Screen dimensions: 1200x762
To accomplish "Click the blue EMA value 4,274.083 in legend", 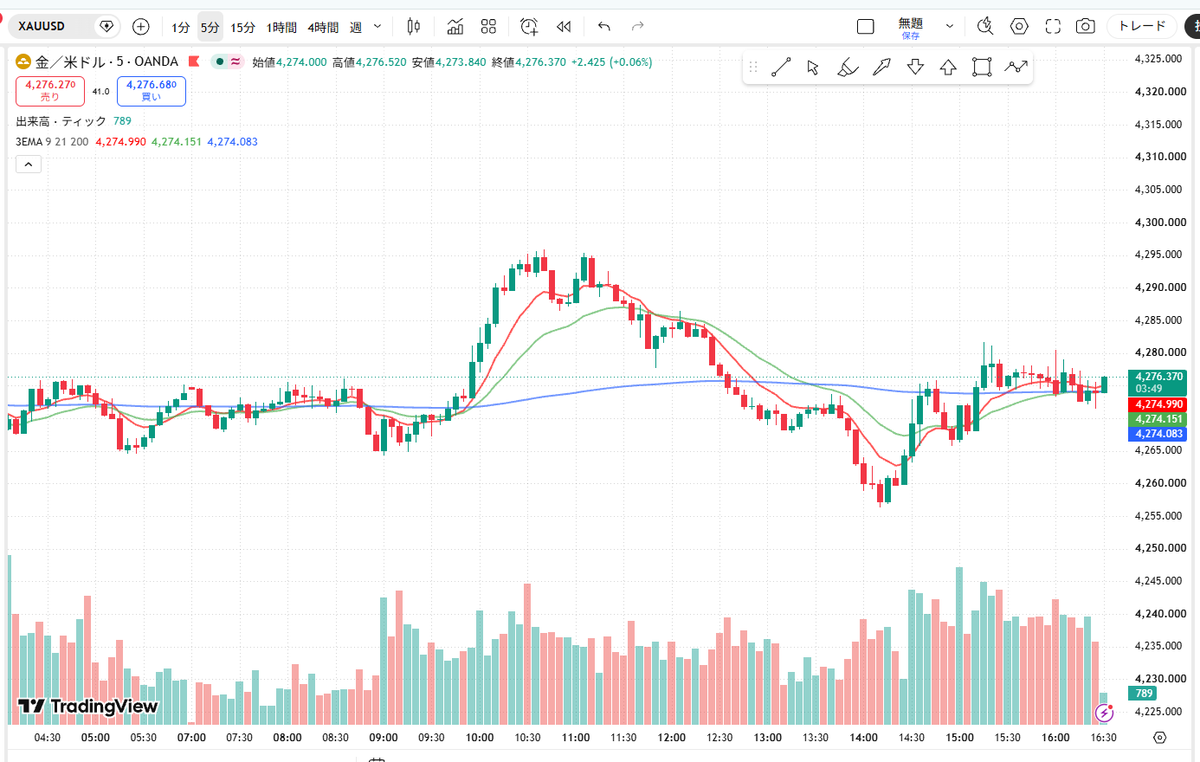I will (x=232, y=142).
